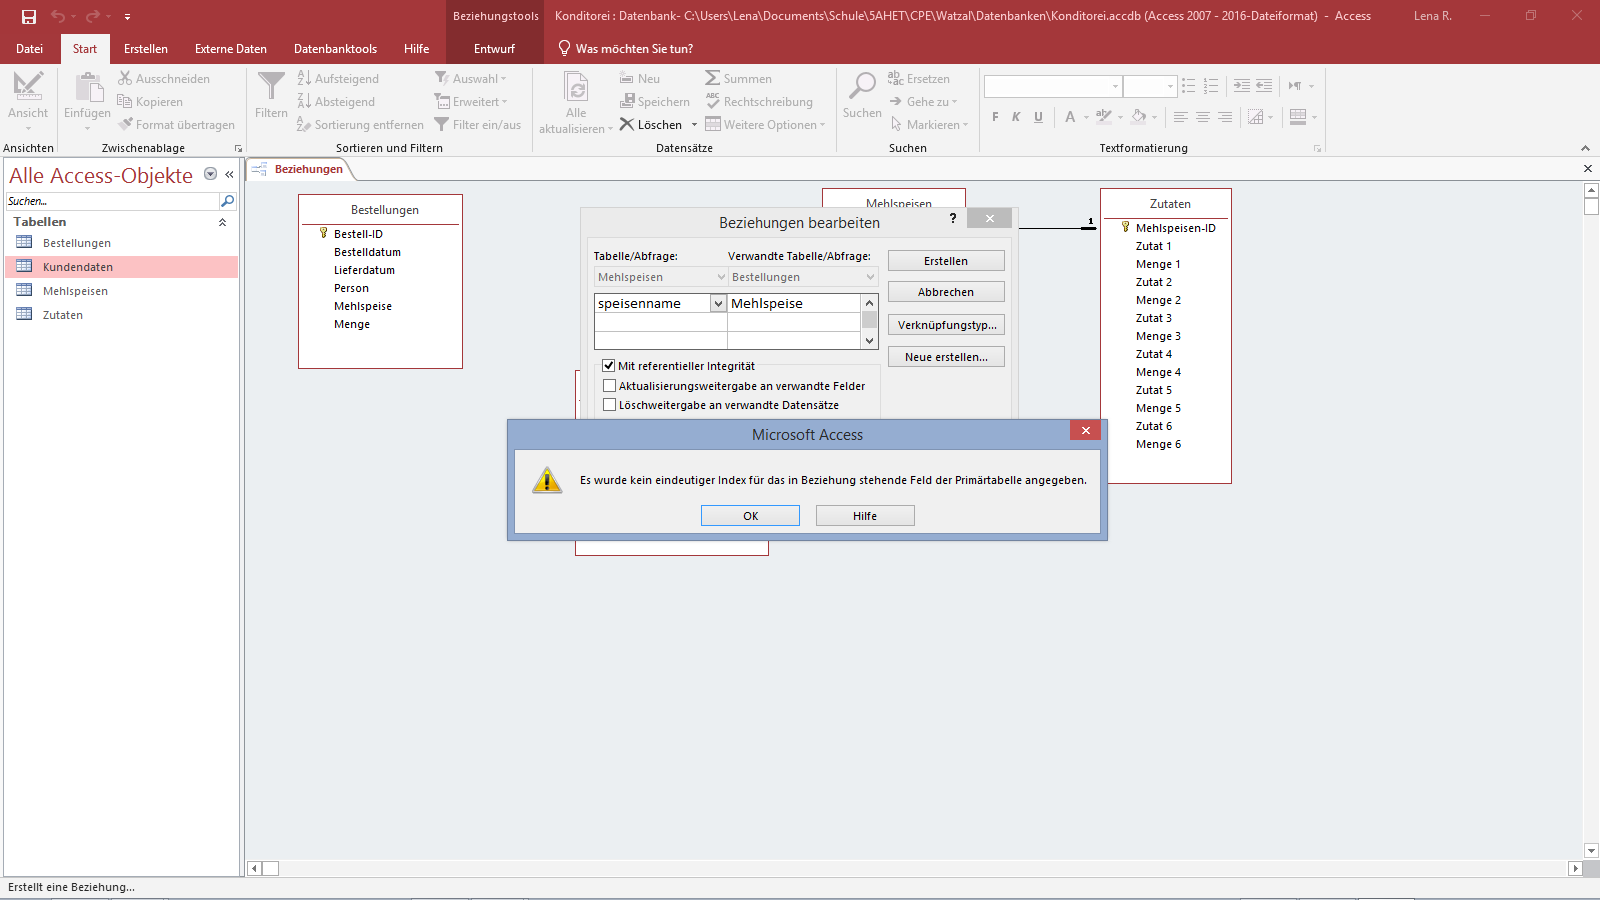Click the Löschen delete icon in ribbon
Viewport: 1600px width, 900px height.
pos(627,125)
